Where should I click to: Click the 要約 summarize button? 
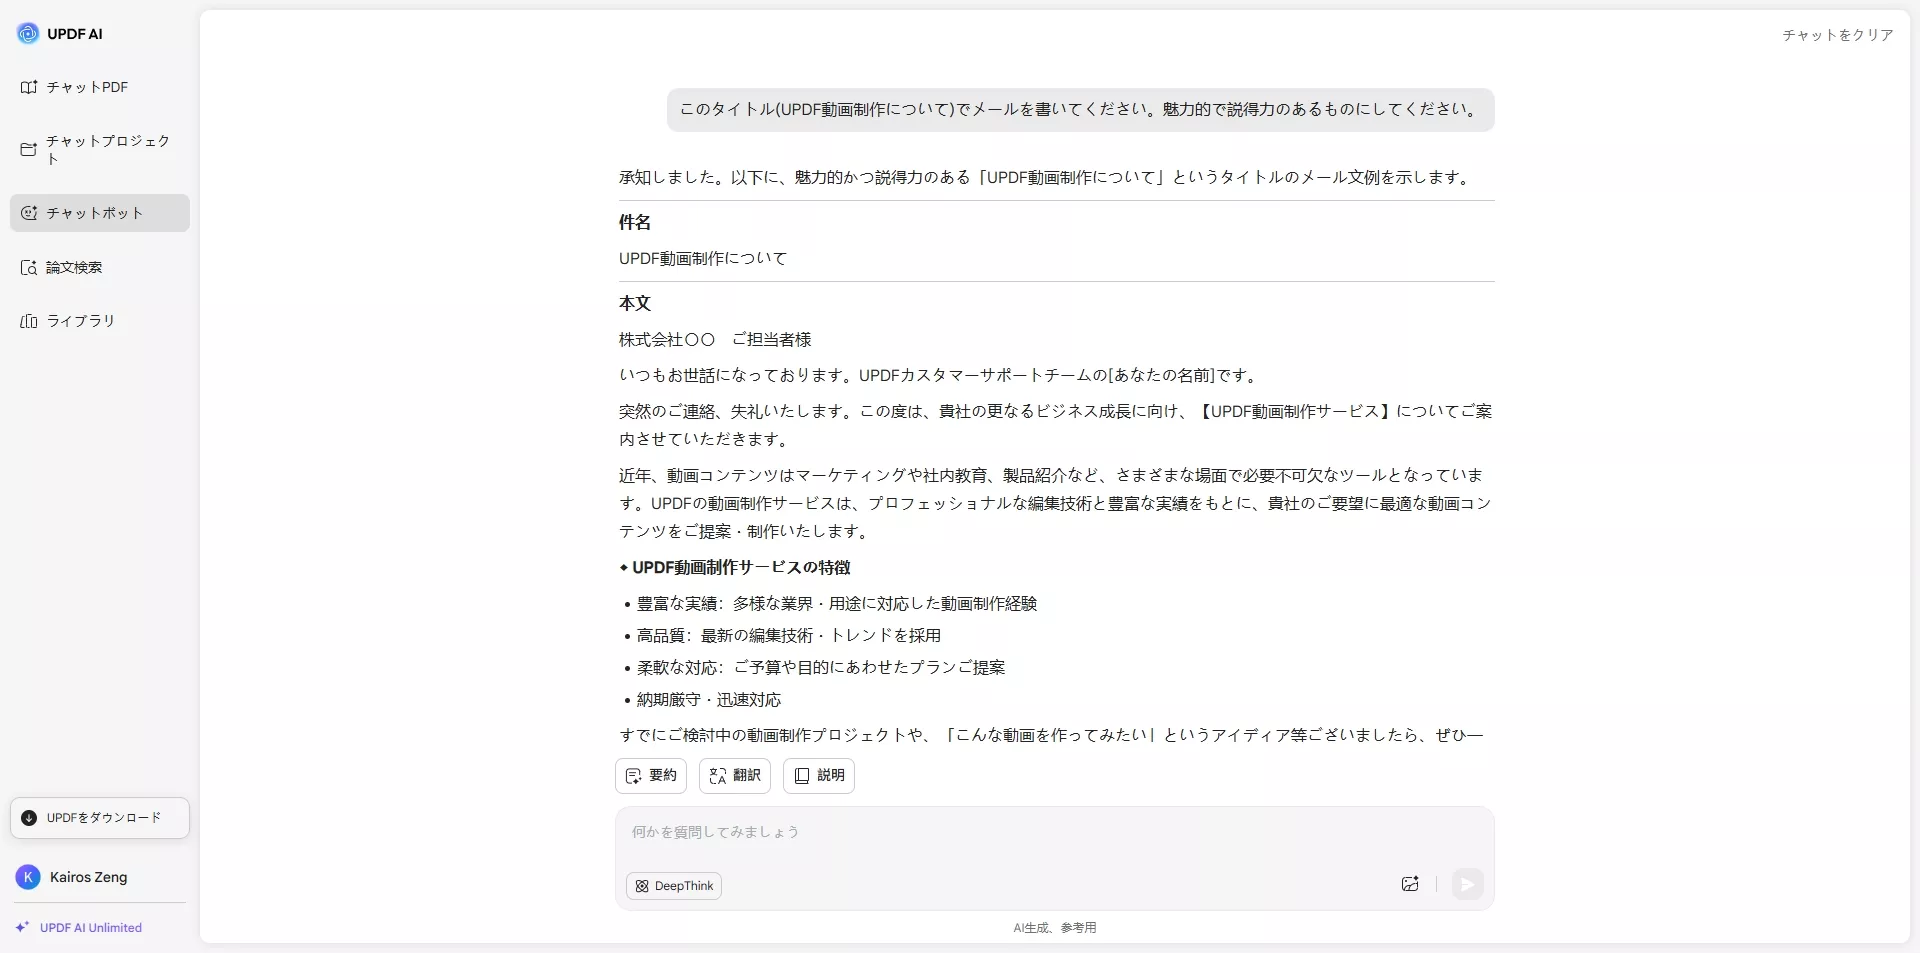coord(651,776)
